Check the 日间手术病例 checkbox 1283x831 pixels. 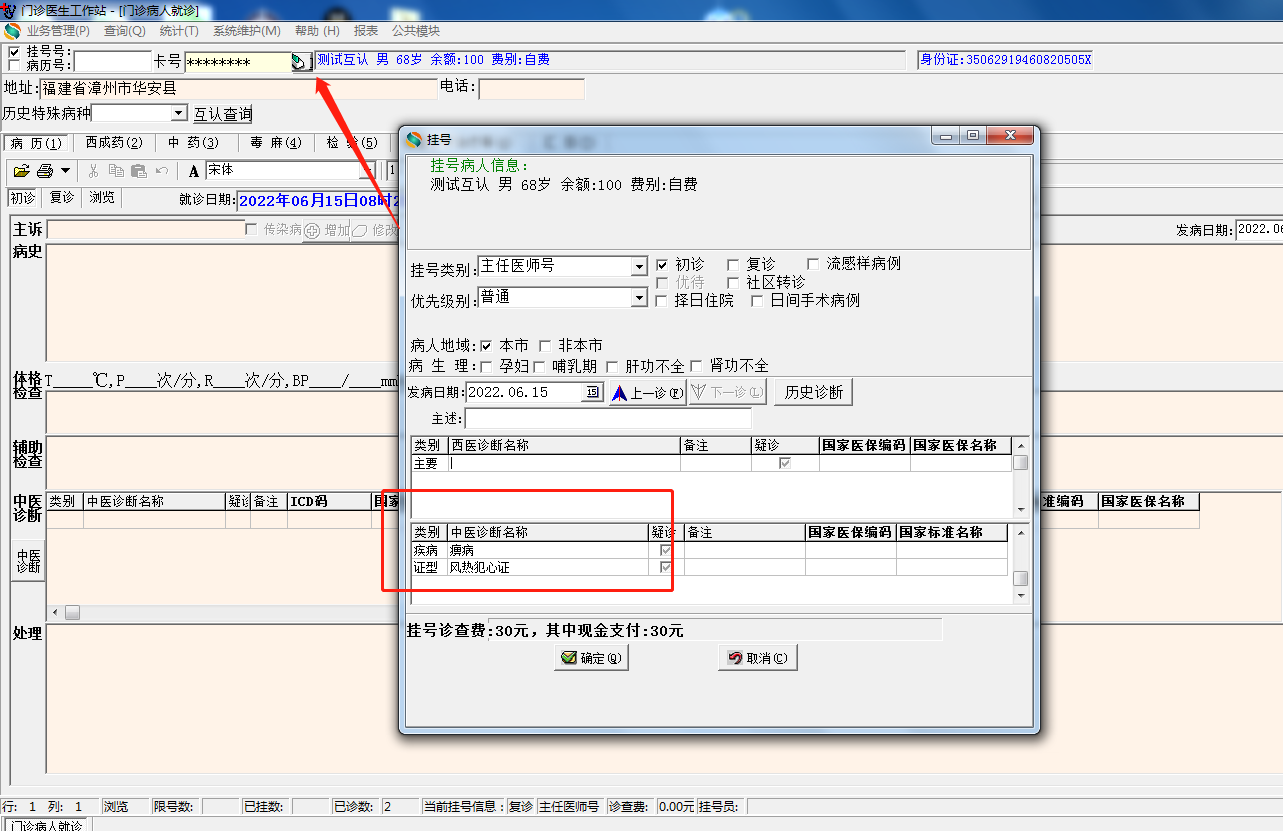(757, 301)
